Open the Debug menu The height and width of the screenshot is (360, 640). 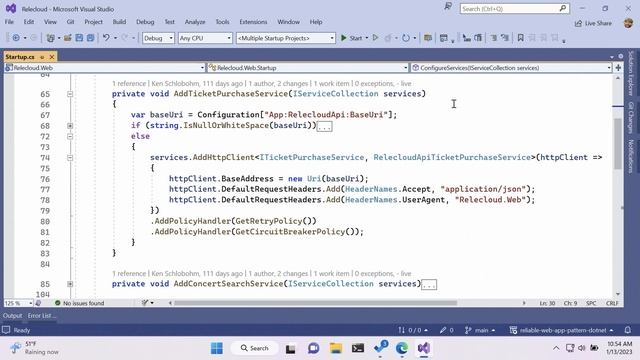click(145, 22)
